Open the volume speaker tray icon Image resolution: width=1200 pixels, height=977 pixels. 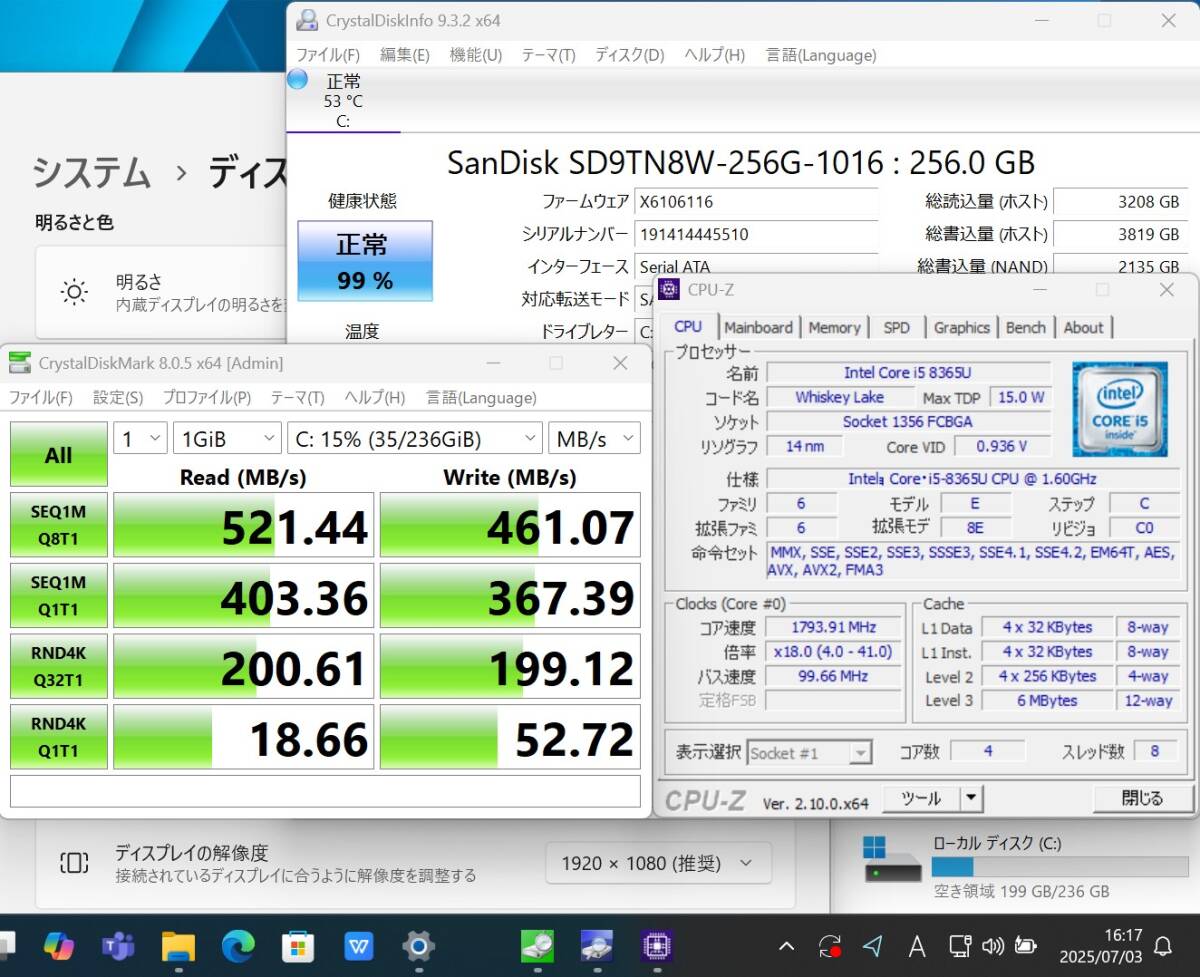click(993, 945)
